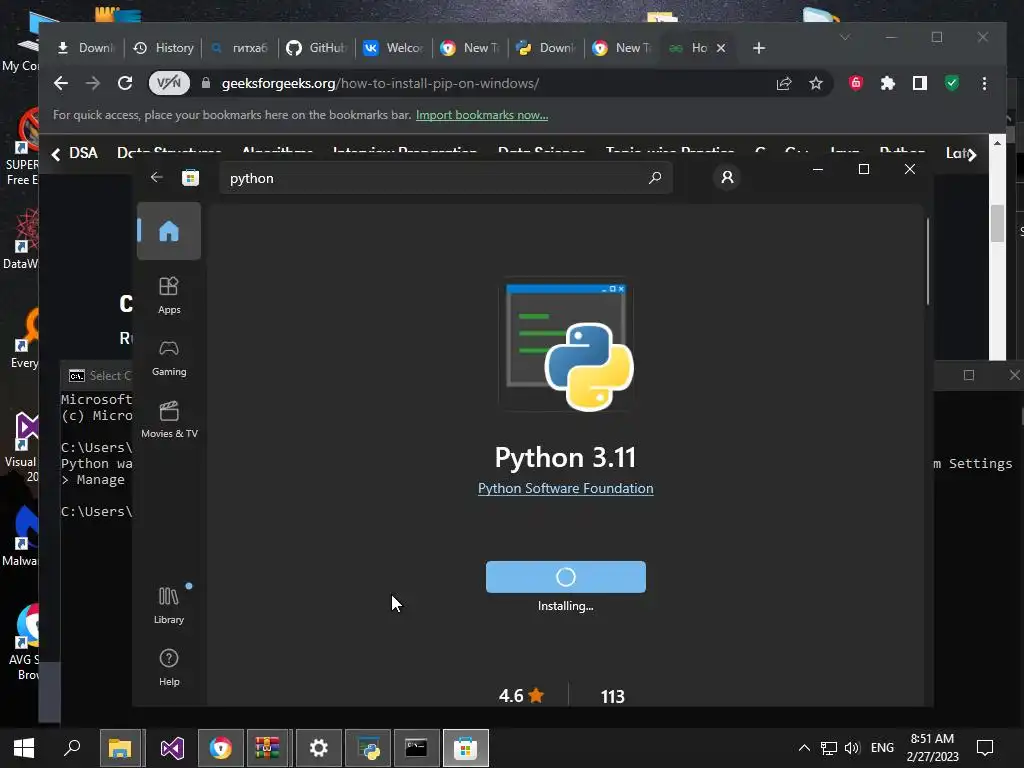Switch to the GitHub tab

pyautogui.click(x=317, y=48)
